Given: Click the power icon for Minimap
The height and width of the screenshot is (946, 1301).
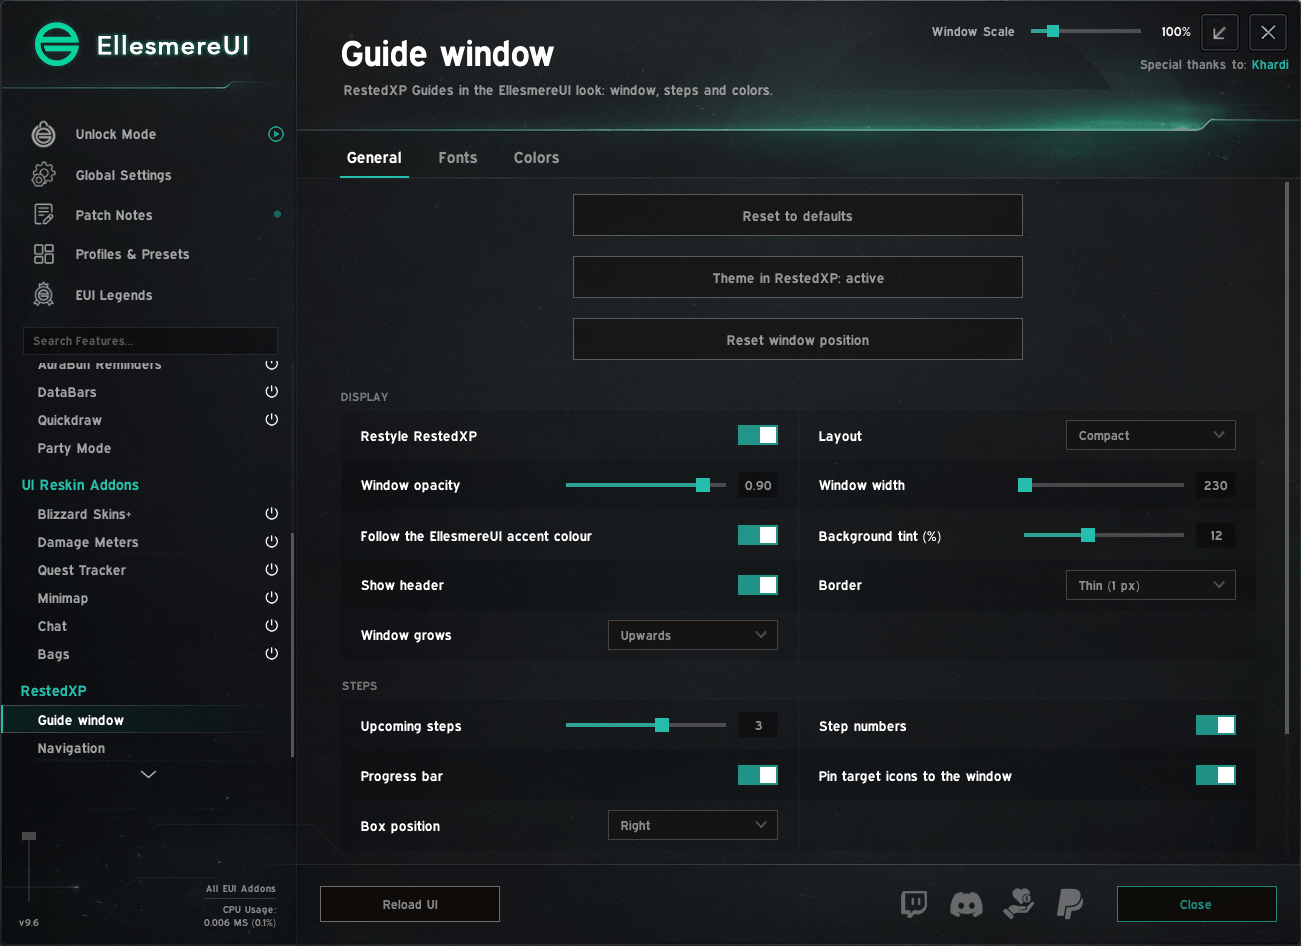Looking at the screenshot, I should [272, 598].
